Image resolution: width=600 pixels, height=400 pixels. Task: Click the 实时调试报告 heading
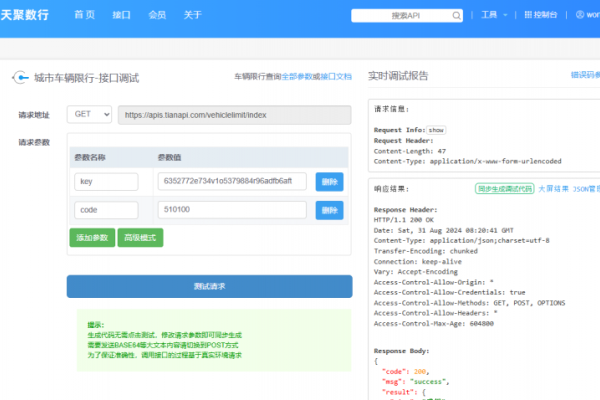tap(398, 76)
